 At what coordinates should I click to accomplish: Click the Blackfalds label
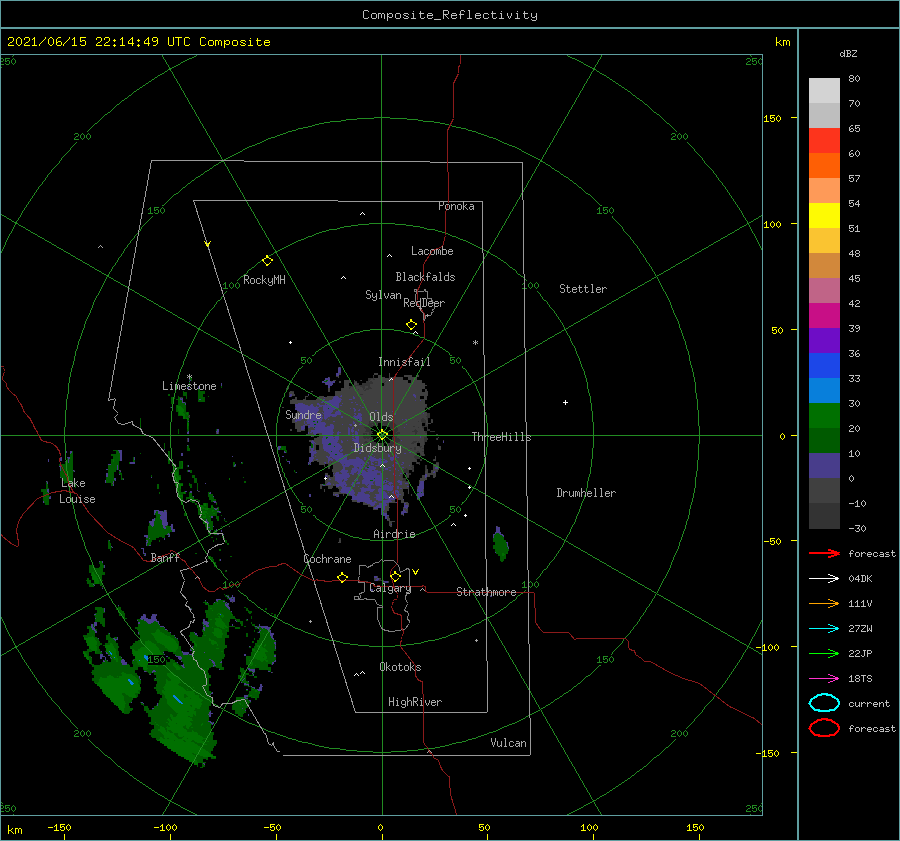[x=425, y=277]
